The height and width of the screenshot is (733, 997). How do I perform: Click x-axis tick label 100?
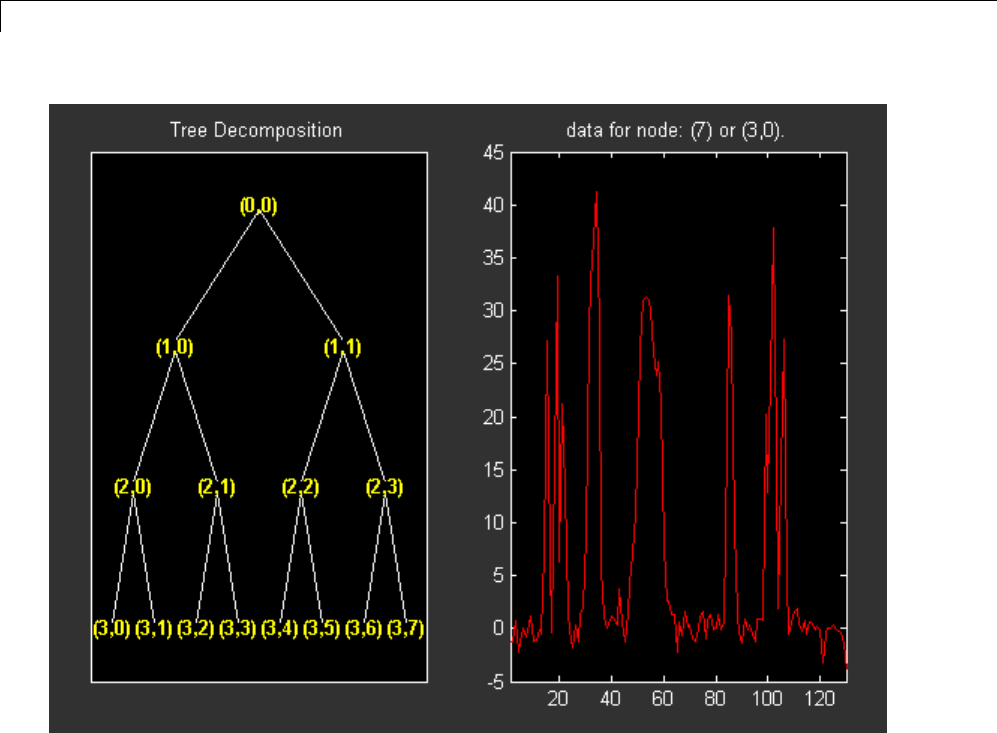click(x=767, y=699)
